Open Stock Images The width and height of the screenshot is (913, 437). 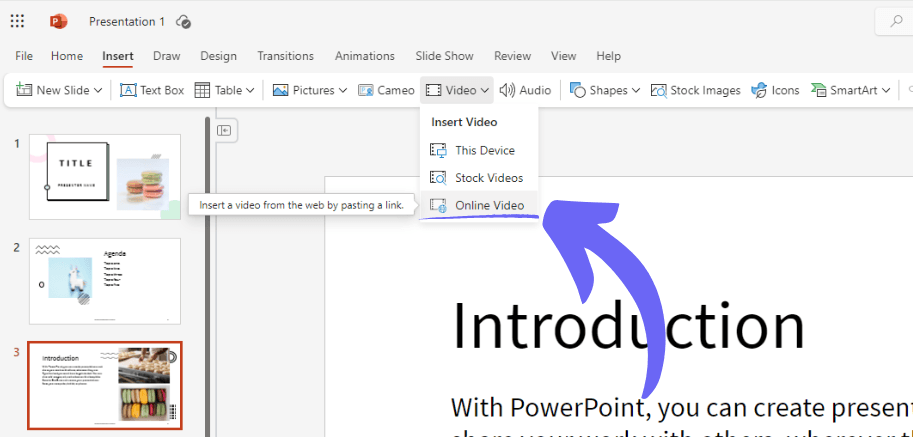(x=695, y=90)
